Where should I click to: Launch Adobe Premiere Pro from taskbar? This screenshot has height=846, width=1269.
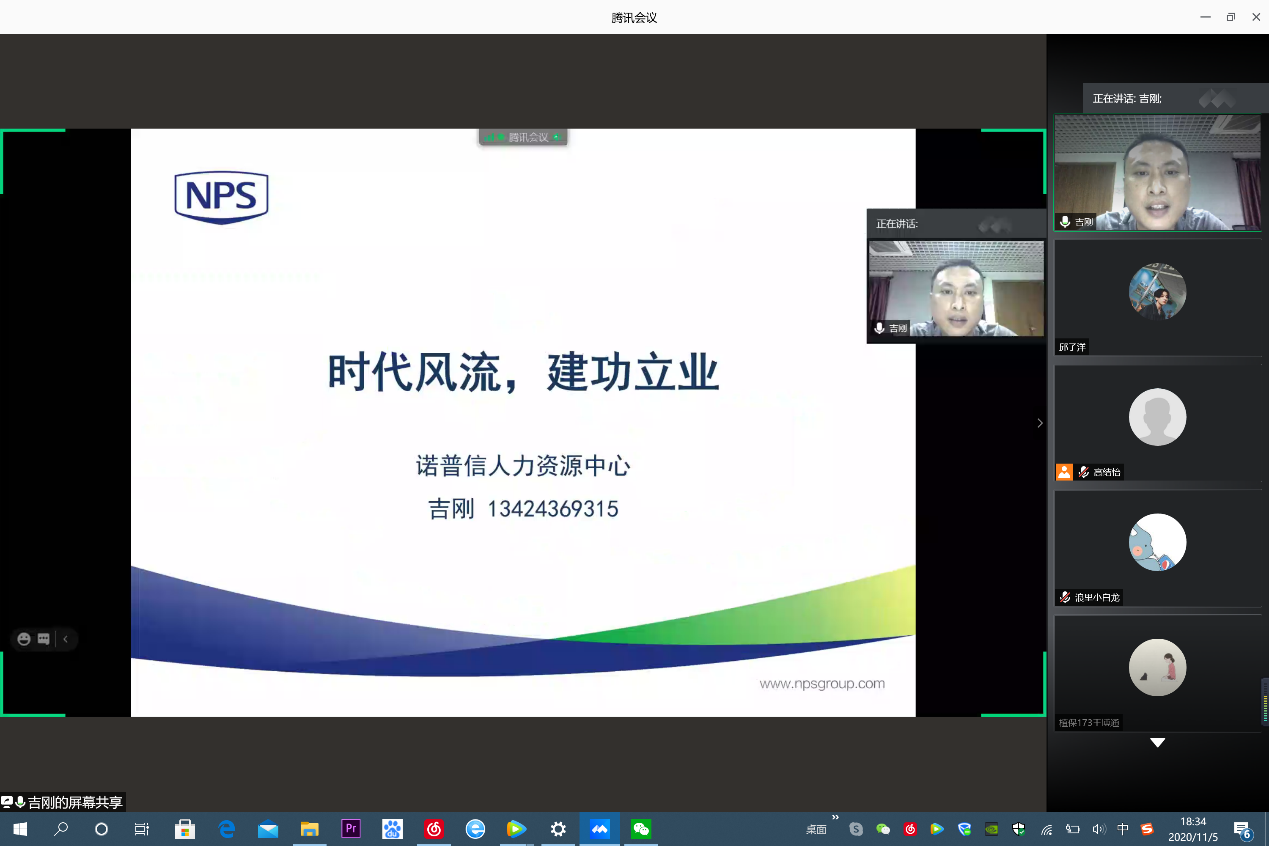tap(351, 829)
